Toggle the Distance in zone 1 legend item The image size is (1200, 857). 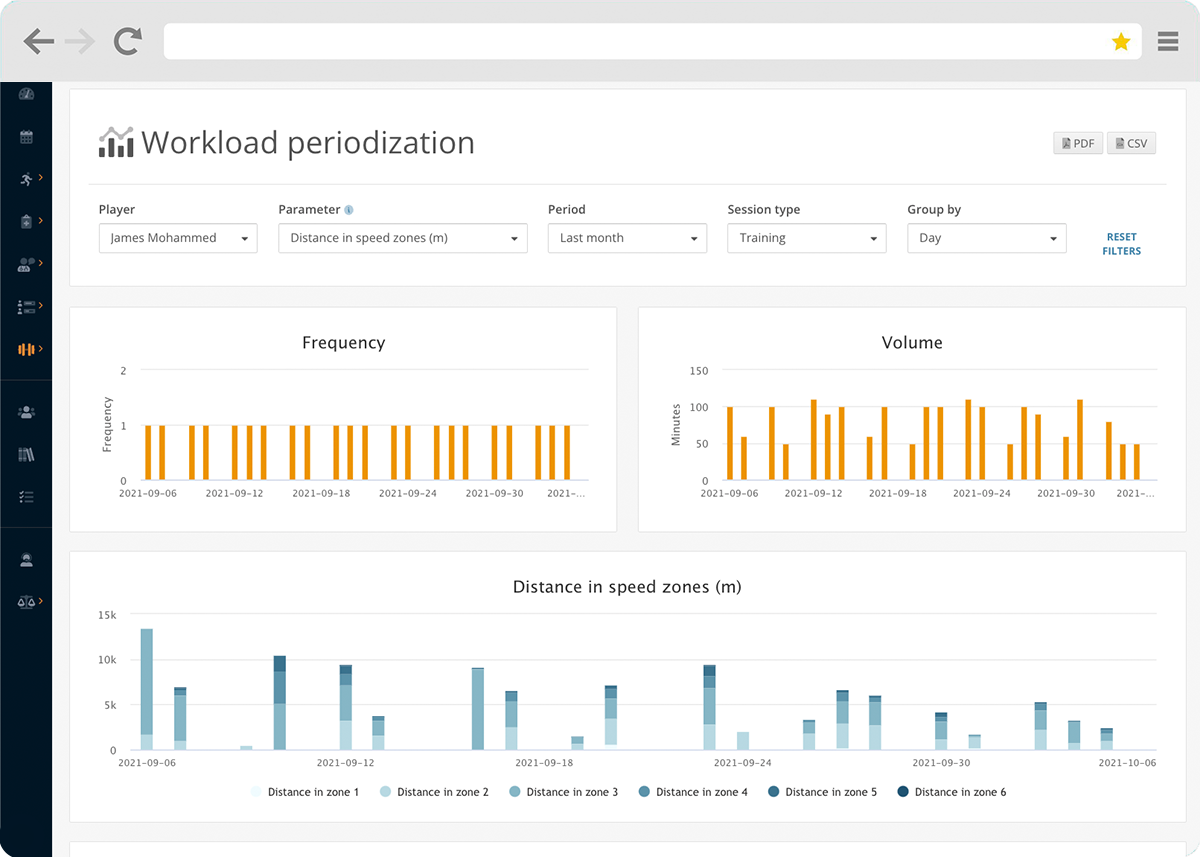(x=305, y=791)
